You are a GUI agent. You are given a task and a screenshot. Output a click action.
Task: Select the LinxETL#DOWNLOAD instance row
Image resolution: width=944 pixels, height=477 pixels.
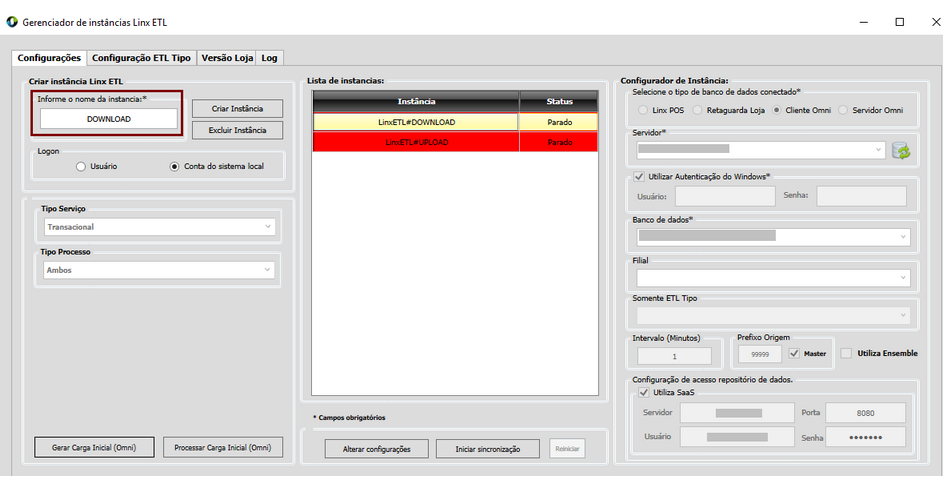pos(416,122)
